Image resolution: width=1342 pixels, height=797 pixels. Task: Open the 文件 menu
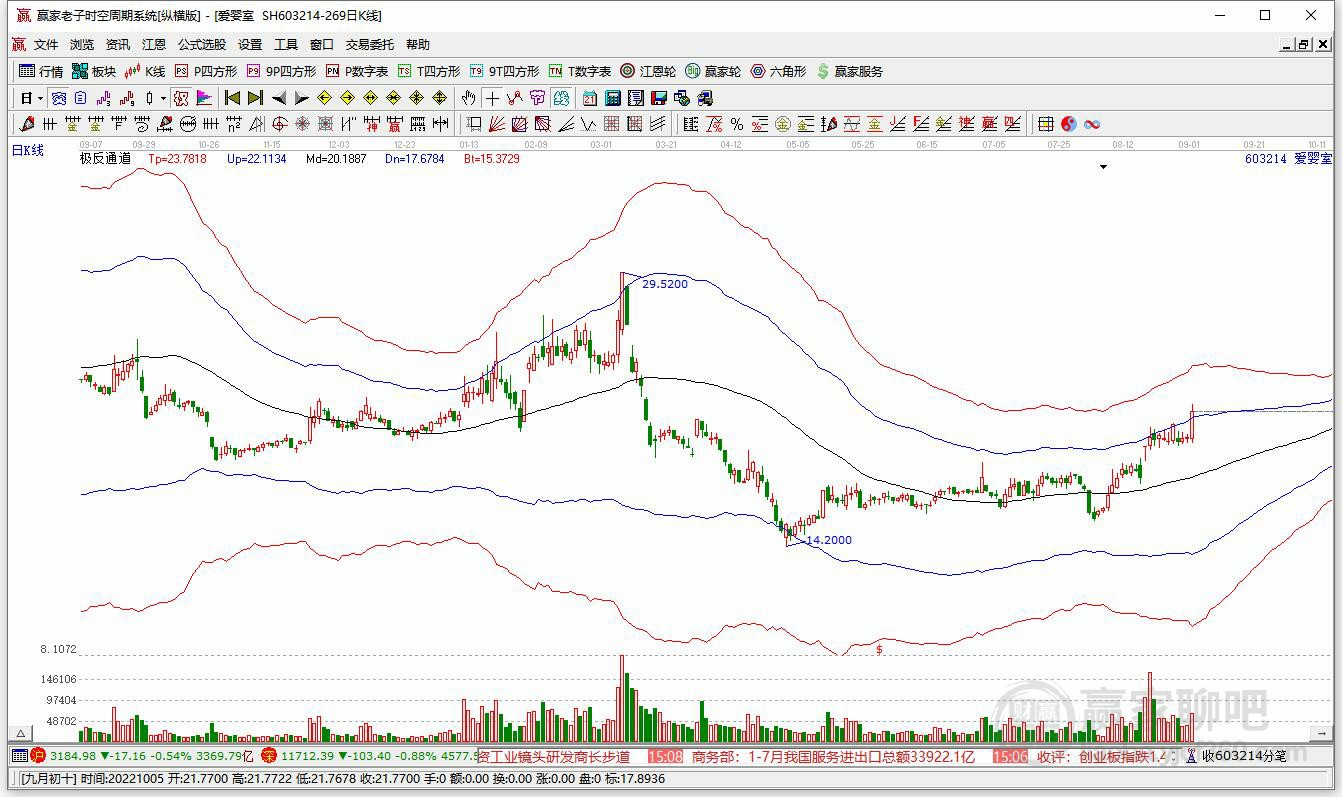pos(46,45)
